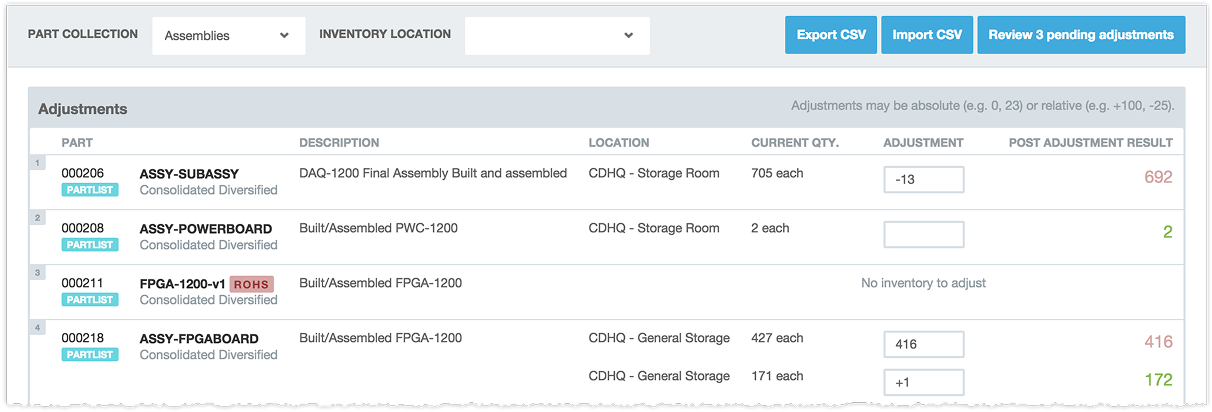Image resolution: width=1212 pixels, height=412 pixels.
Task: Select the row number 1 marker
Action: tap(37, 162)
